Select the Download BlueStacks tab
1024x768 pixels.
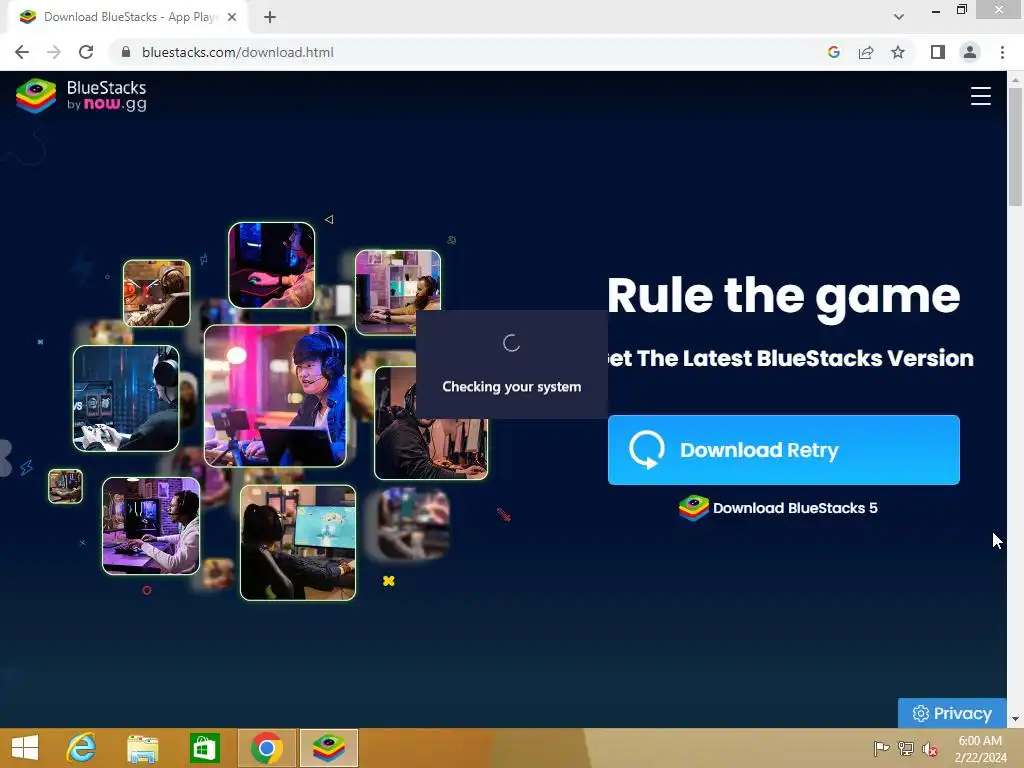127,17
